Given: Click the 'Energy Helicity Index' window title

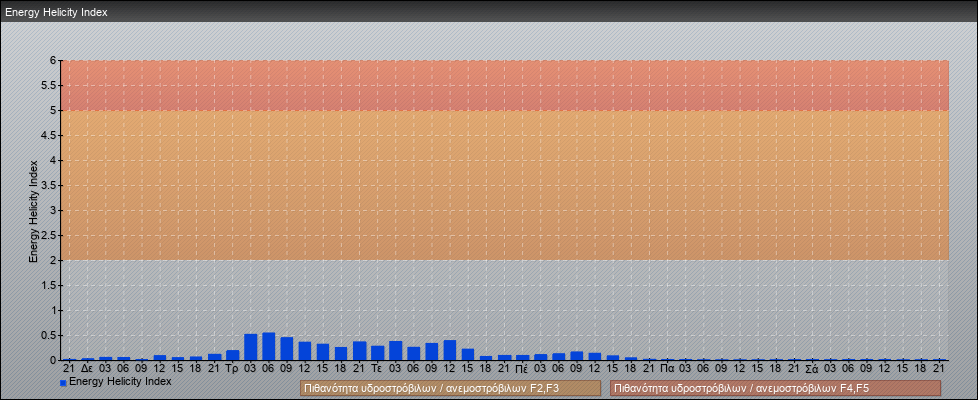Looking at the screenshot, I should pos(56,12).
